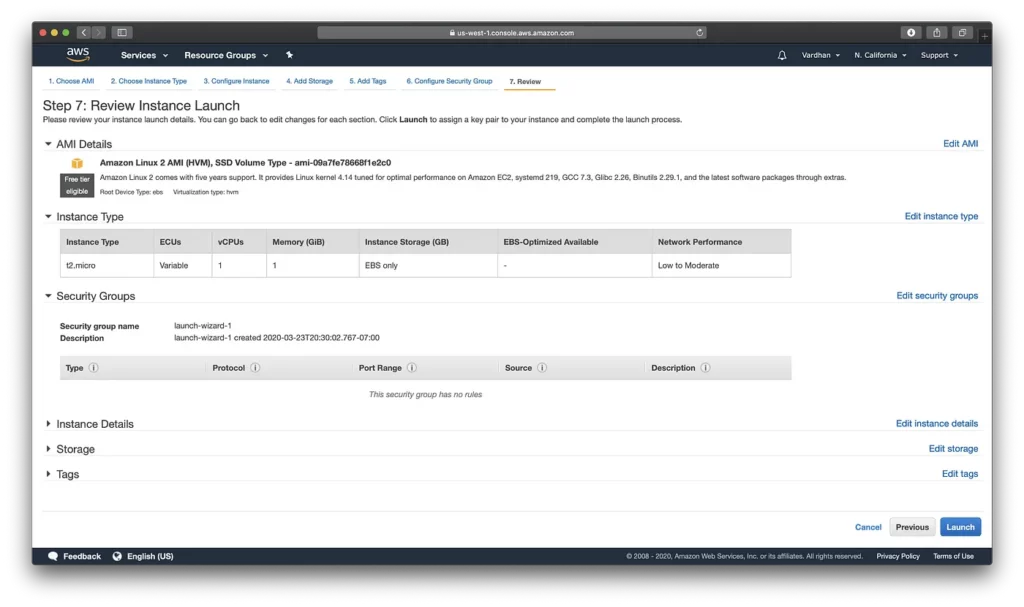Click the launch-wizard-1 security group name

(x=202, y=325)
